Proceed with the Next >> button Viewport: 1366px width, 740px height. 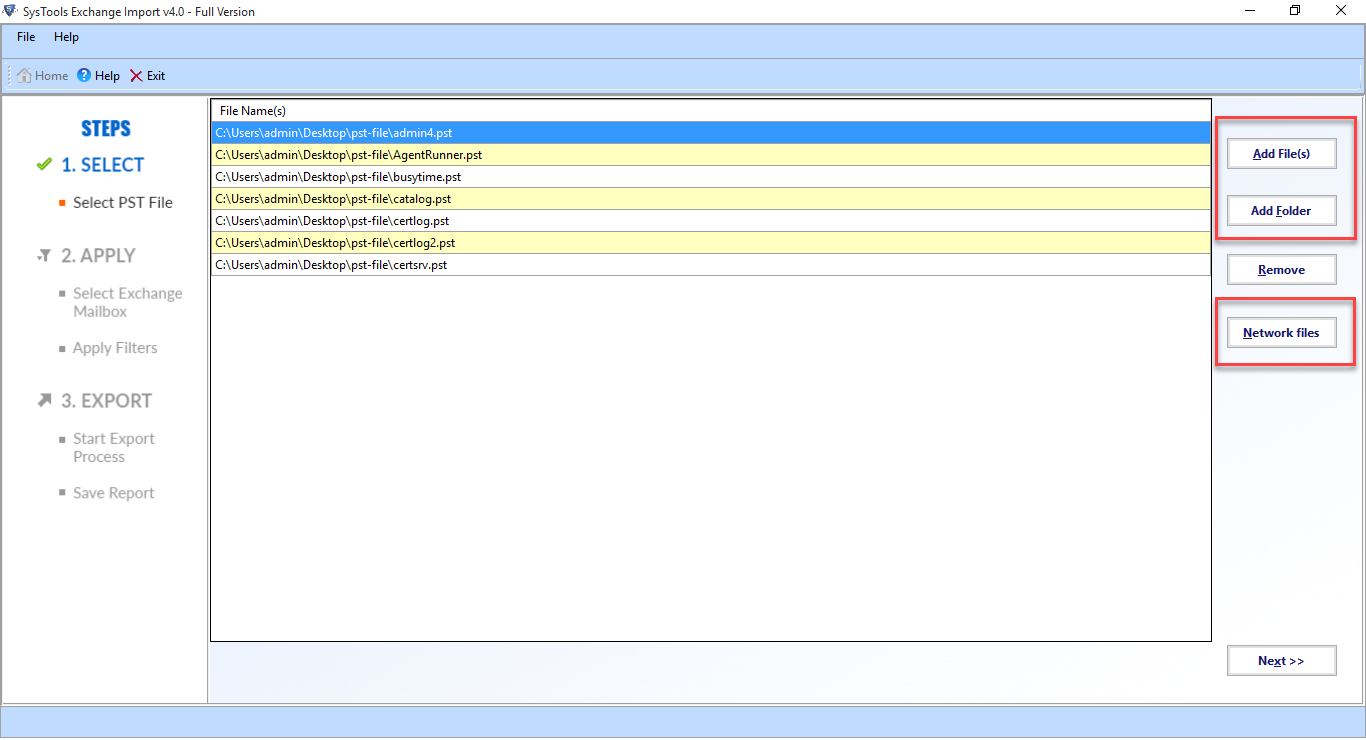(x=1281, y=661)
